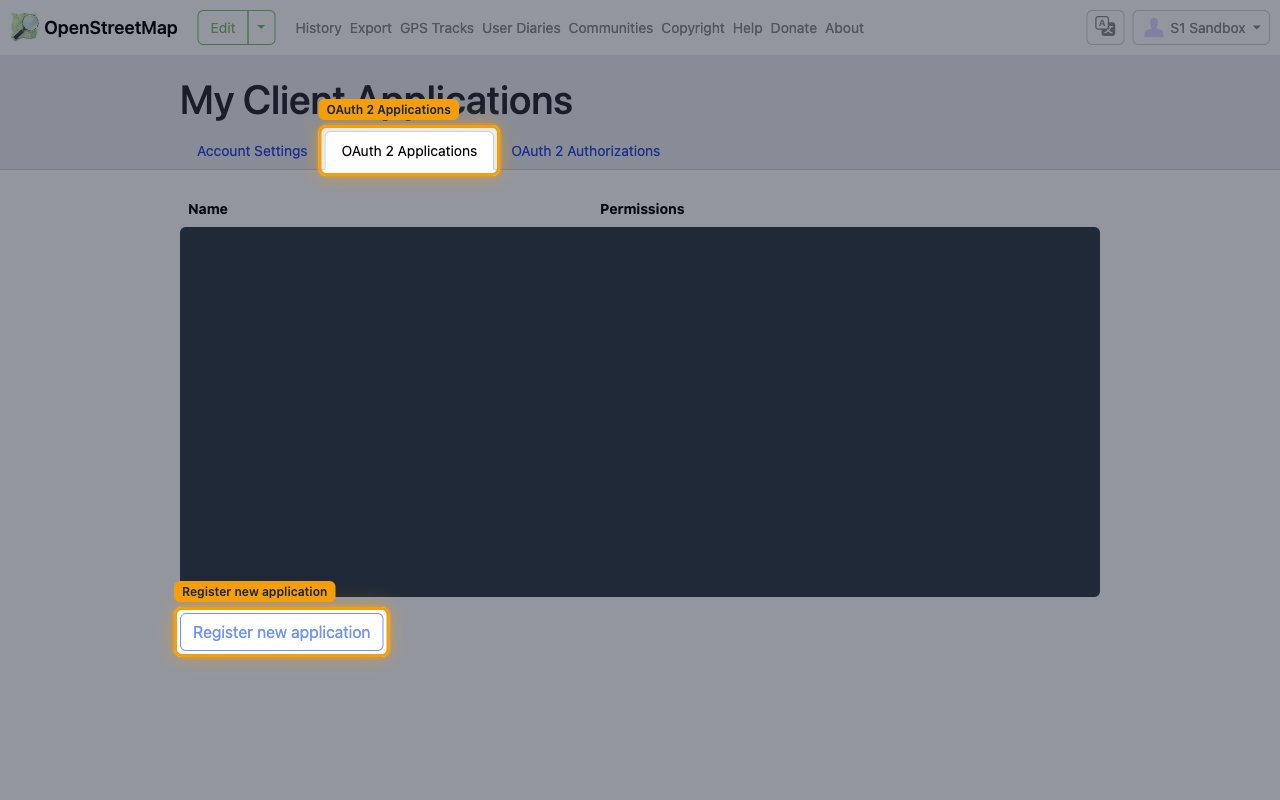The height and width of the screenshot is (800, 1280).
Task: Open the Help page
Action: pos(747,28)
